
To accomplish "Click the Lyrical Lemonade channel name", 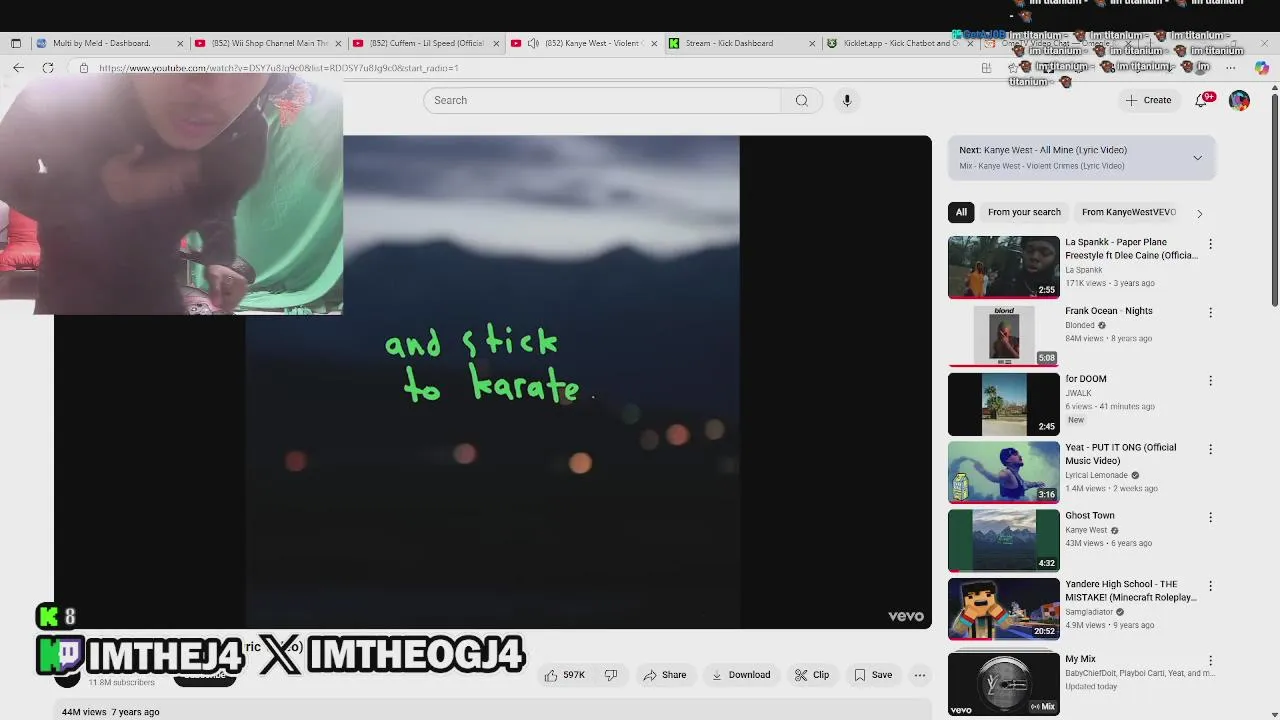I will tap(1096, 476).
